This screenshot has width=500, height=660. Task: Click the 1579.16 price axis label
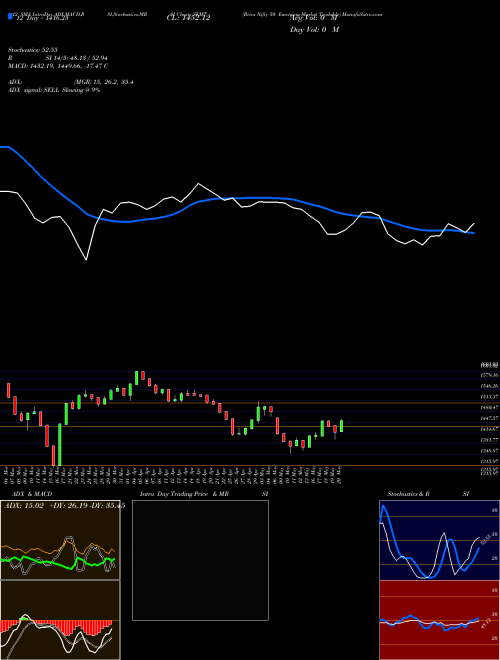(490, 375)
